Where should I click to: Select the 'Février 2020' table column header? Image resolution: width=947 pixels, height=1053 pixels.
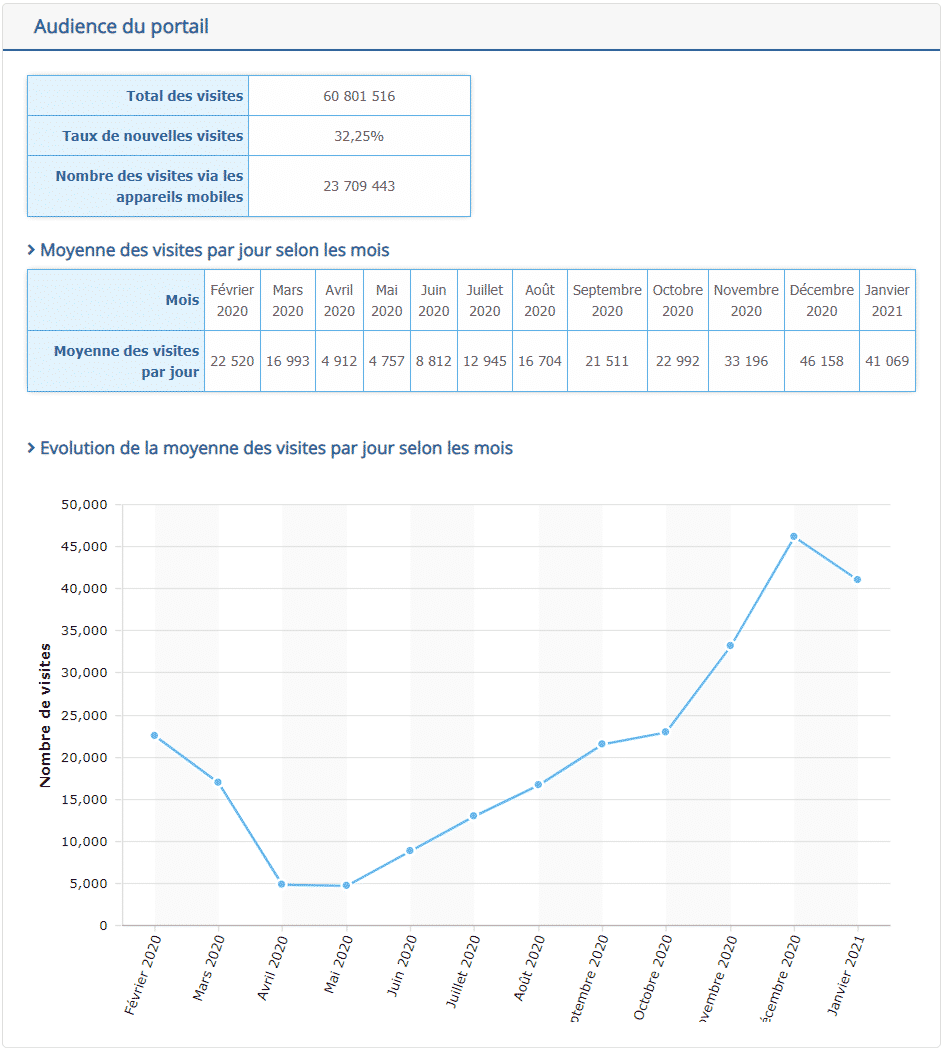click(232, 300)
